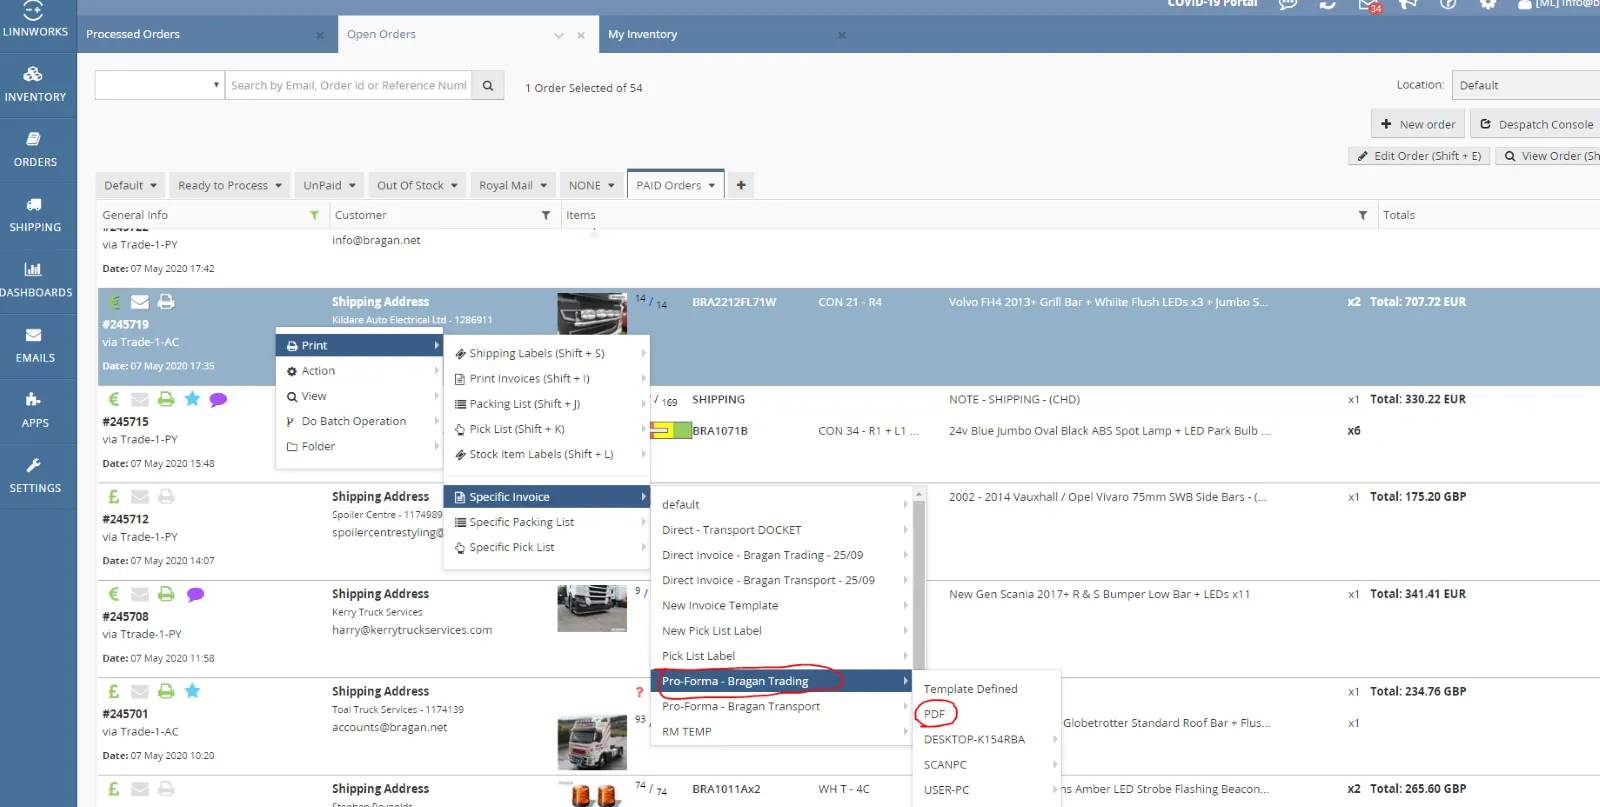The image size is (1600, 807).
Task: Select Pro-Forma - Bragan Transport template
Action: click(782, 706)
